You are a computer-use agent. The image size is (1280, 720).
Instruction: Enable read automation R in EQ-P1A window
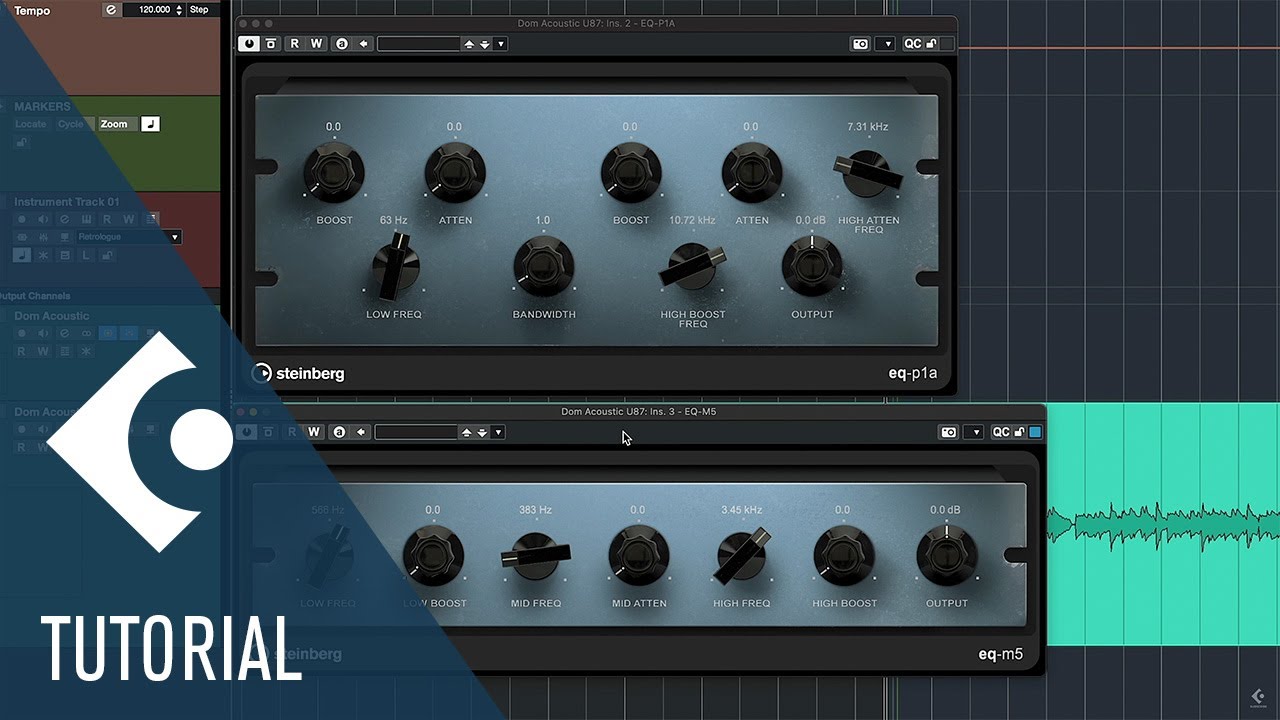tap(294, 44)
